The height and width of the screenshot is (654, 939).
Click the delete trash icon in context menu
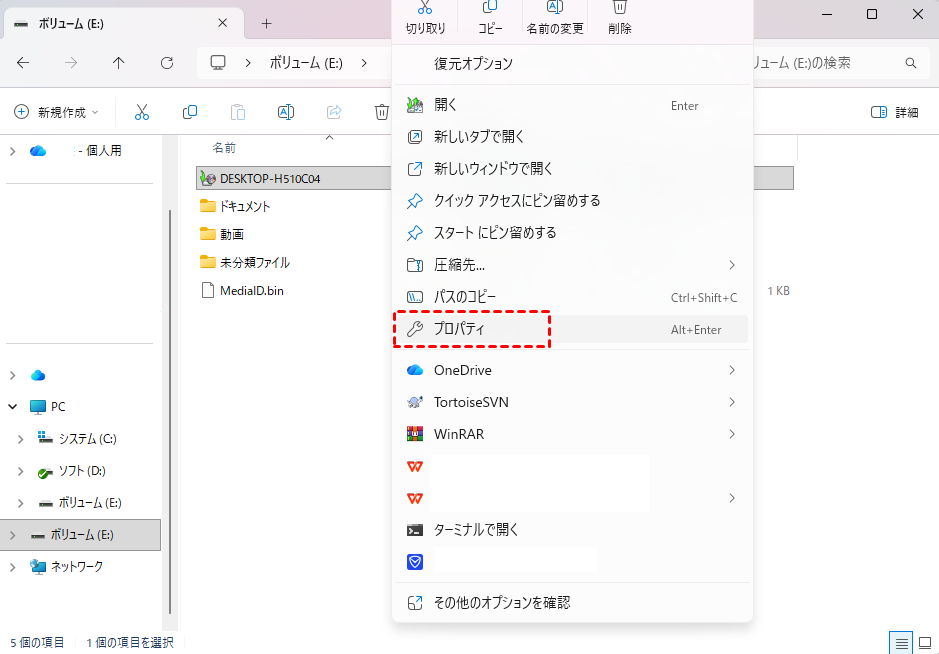[x=619, y=8]
